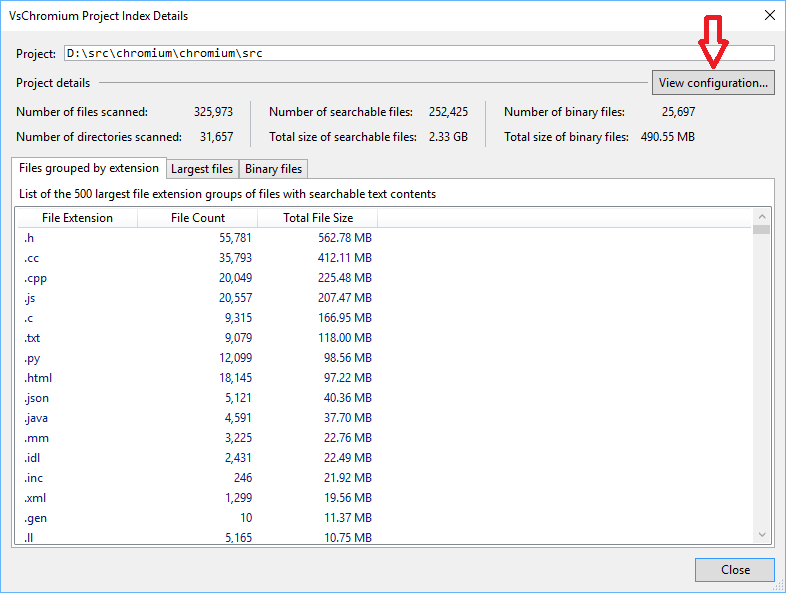This screenshot has height=593, width=786.
Task: Click the vertical scrollbar thumb
Action: click(761, 230)
